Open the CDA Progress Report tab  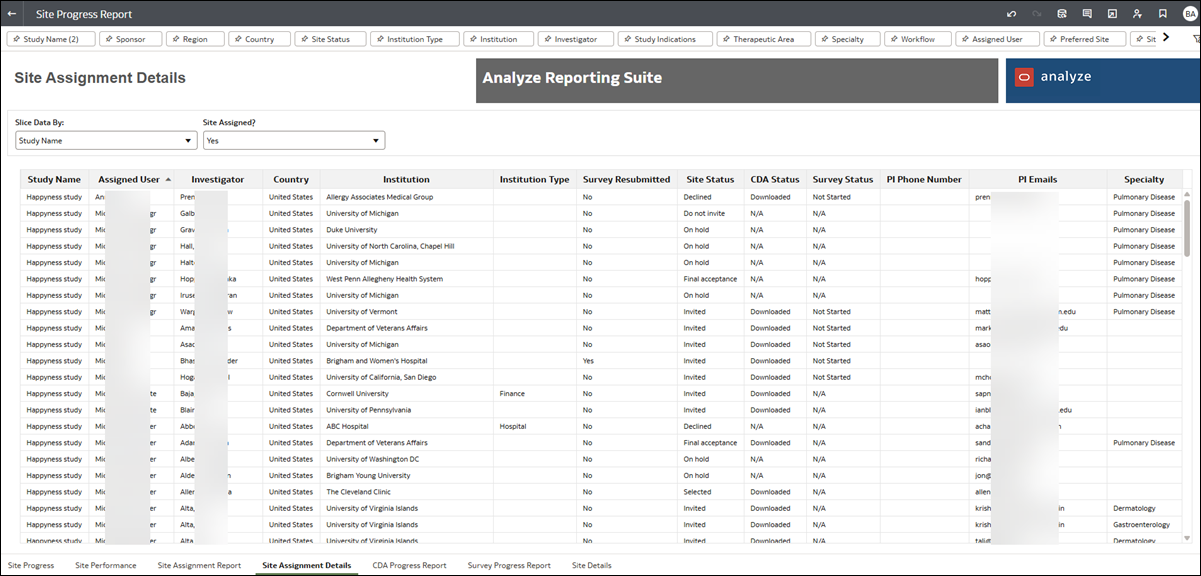(x=409, y=565)
